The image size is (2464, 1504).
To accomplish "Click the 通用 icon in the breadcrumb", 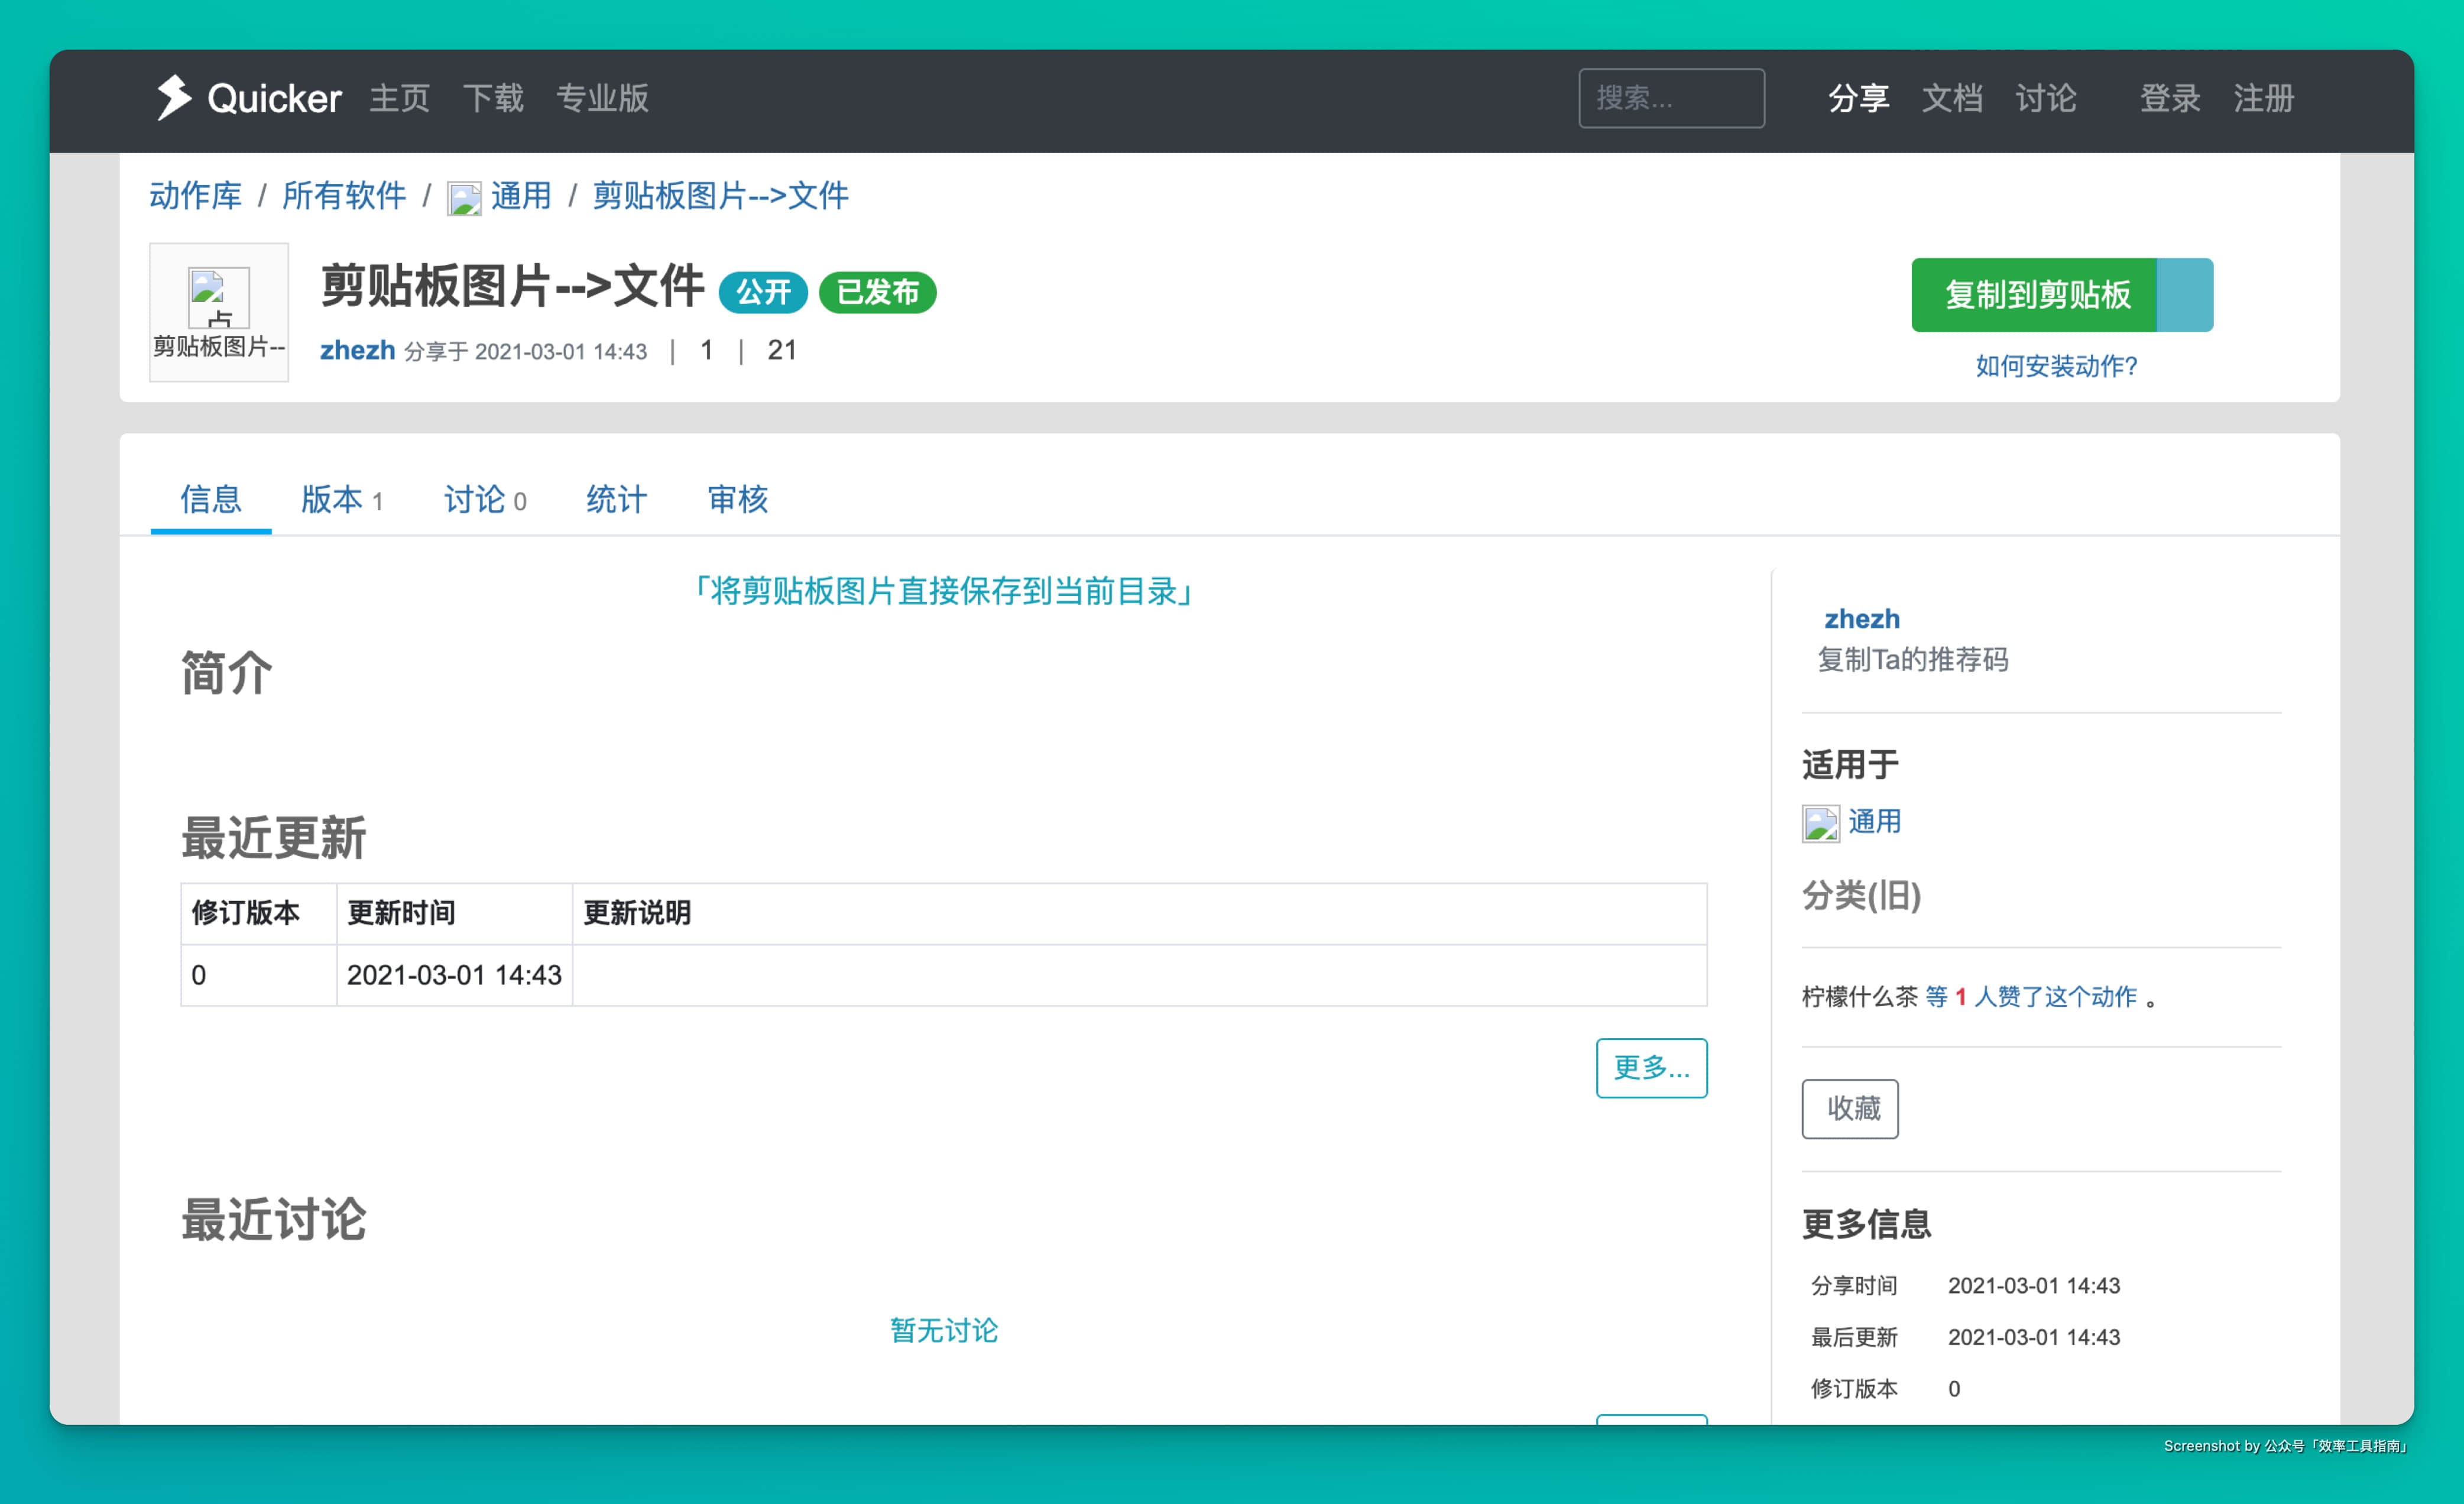I will pyautogui.click(x=464, y=198).
